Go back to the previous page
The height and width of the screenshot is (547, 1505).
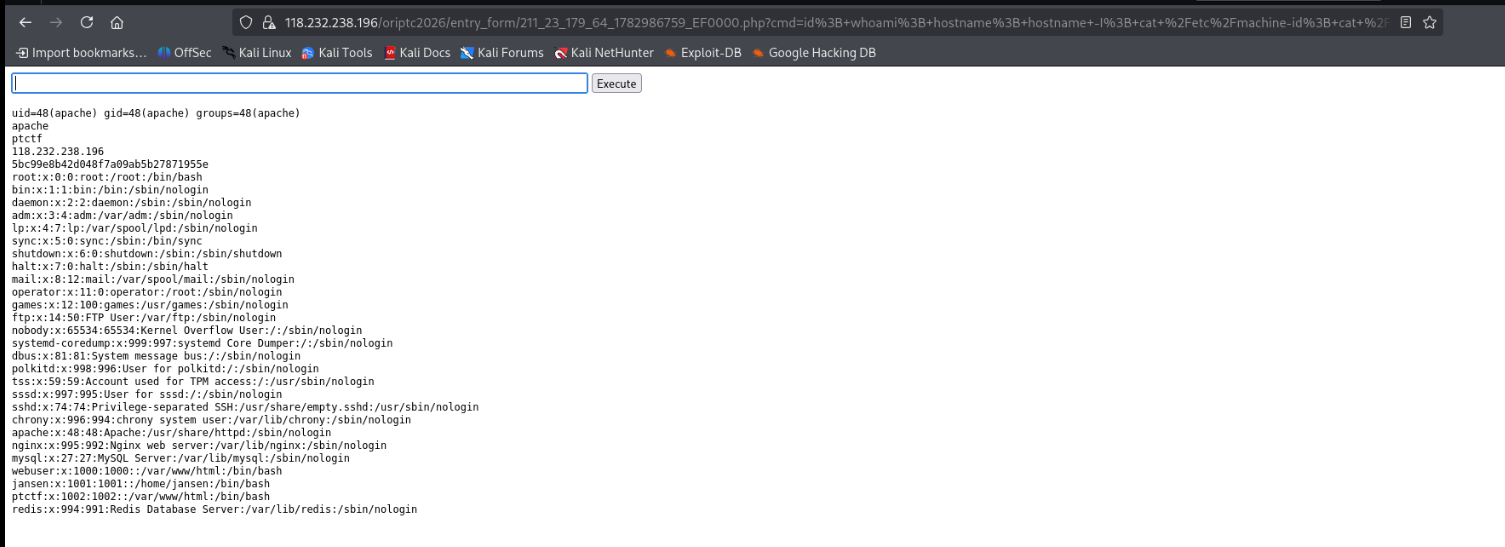point(25,22)
